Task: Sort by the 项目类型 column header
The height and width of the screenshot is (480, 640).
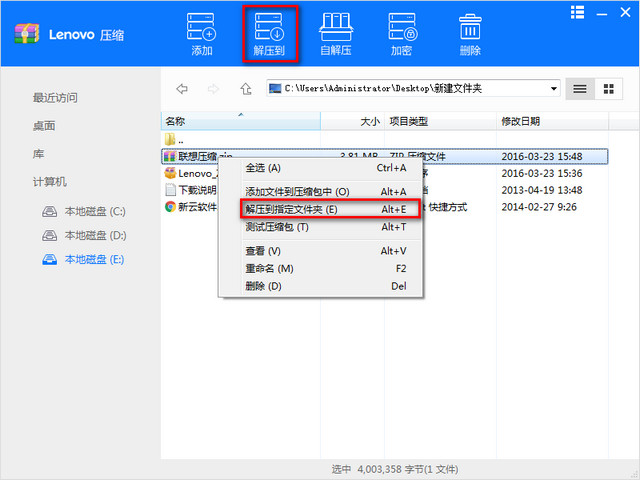Action: point(440,121)
